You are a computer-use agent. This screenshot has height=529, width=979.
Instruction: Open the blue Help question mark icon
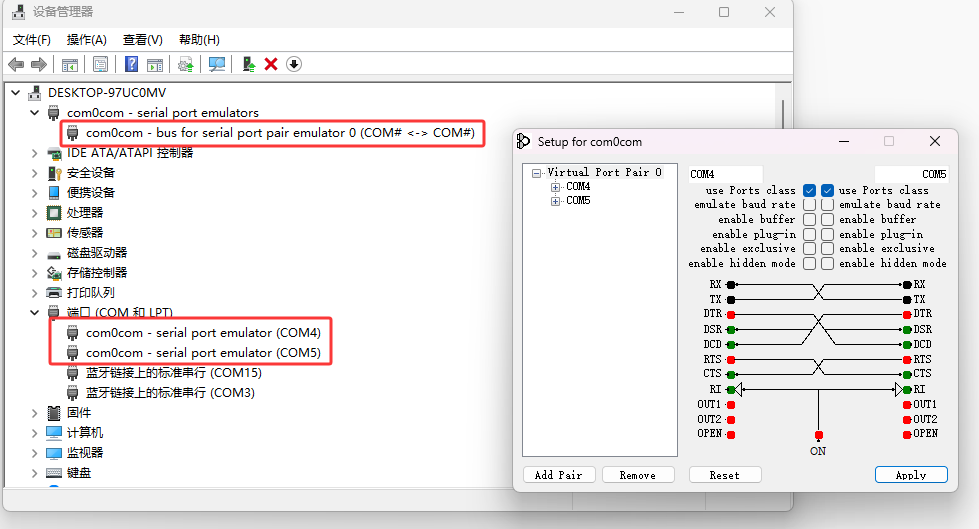pyautogui.click(x=131, y=64)
